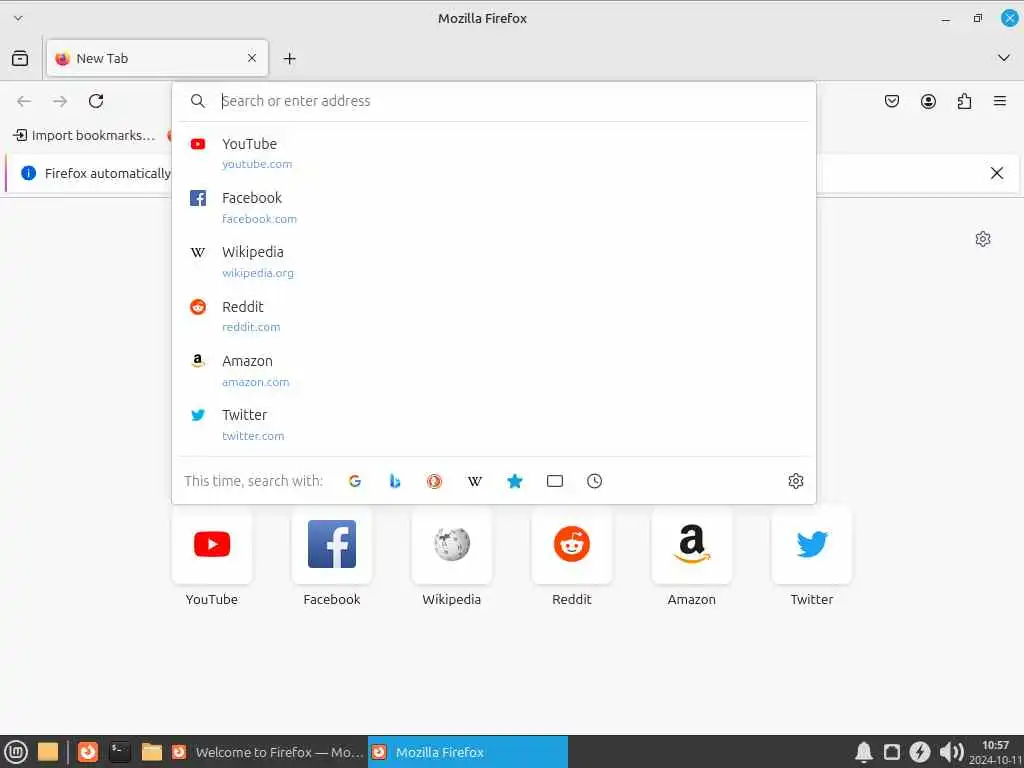Open Files manager from taskbar
The height and width of the screenshot is (768, 1024).
click(x=152, y=752)
